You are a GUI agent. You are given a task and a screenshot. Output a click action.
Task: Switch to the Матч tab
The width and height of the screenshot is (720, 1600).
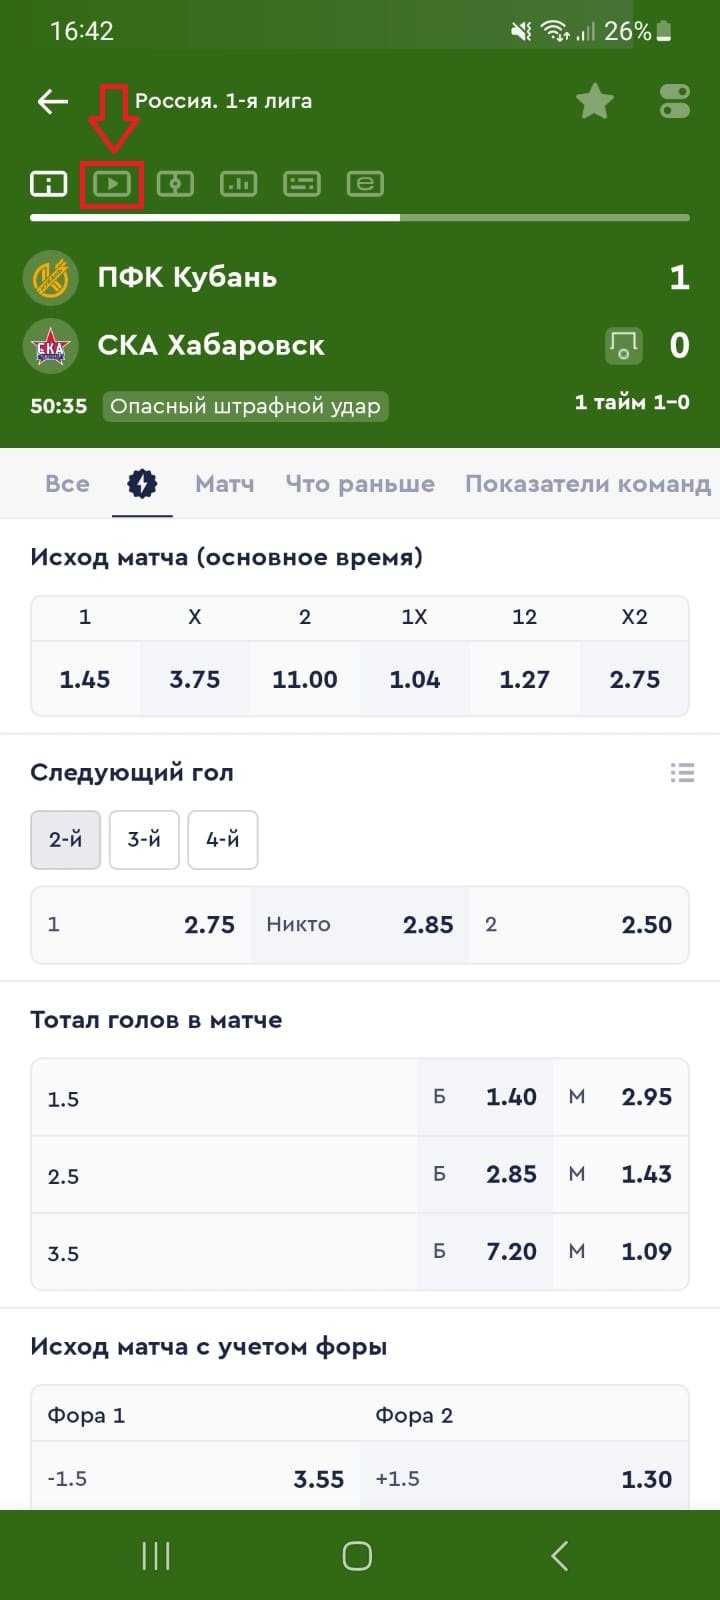click(x=224, y=484)
